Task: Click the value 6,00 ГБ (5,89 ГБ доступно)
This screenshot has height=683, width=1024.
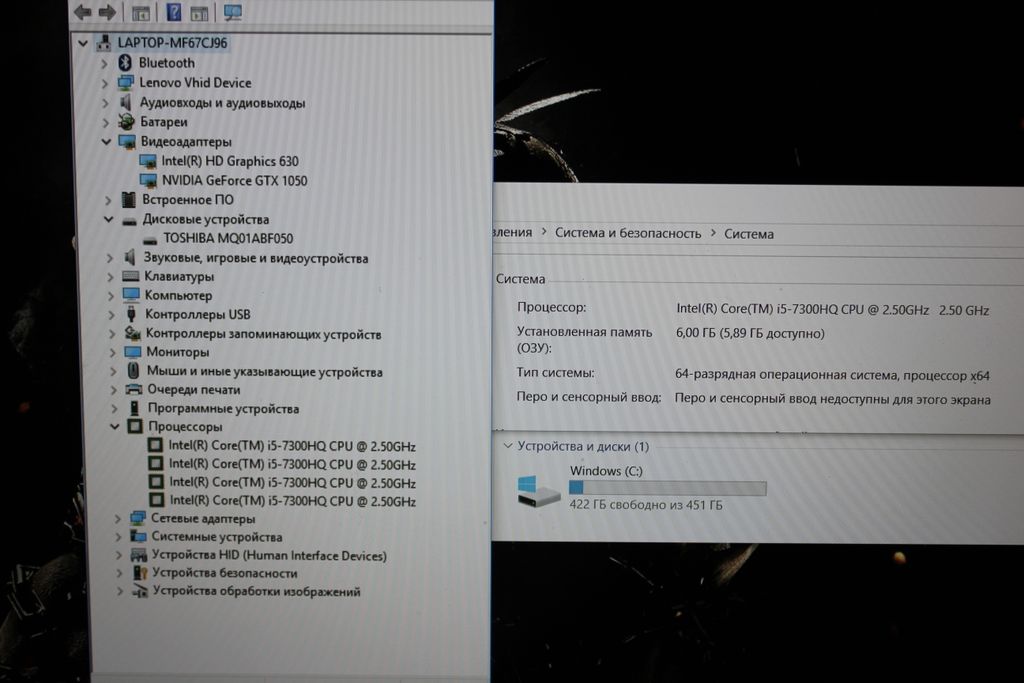Action: (750, 333)
